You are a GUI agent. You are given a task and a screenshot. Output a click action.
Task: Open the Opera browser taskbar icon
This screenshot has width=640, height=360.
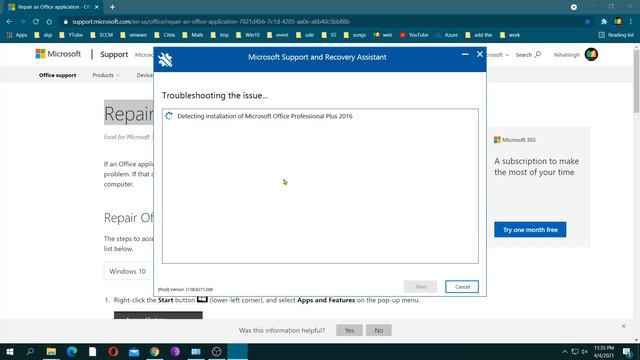(113, 351)
